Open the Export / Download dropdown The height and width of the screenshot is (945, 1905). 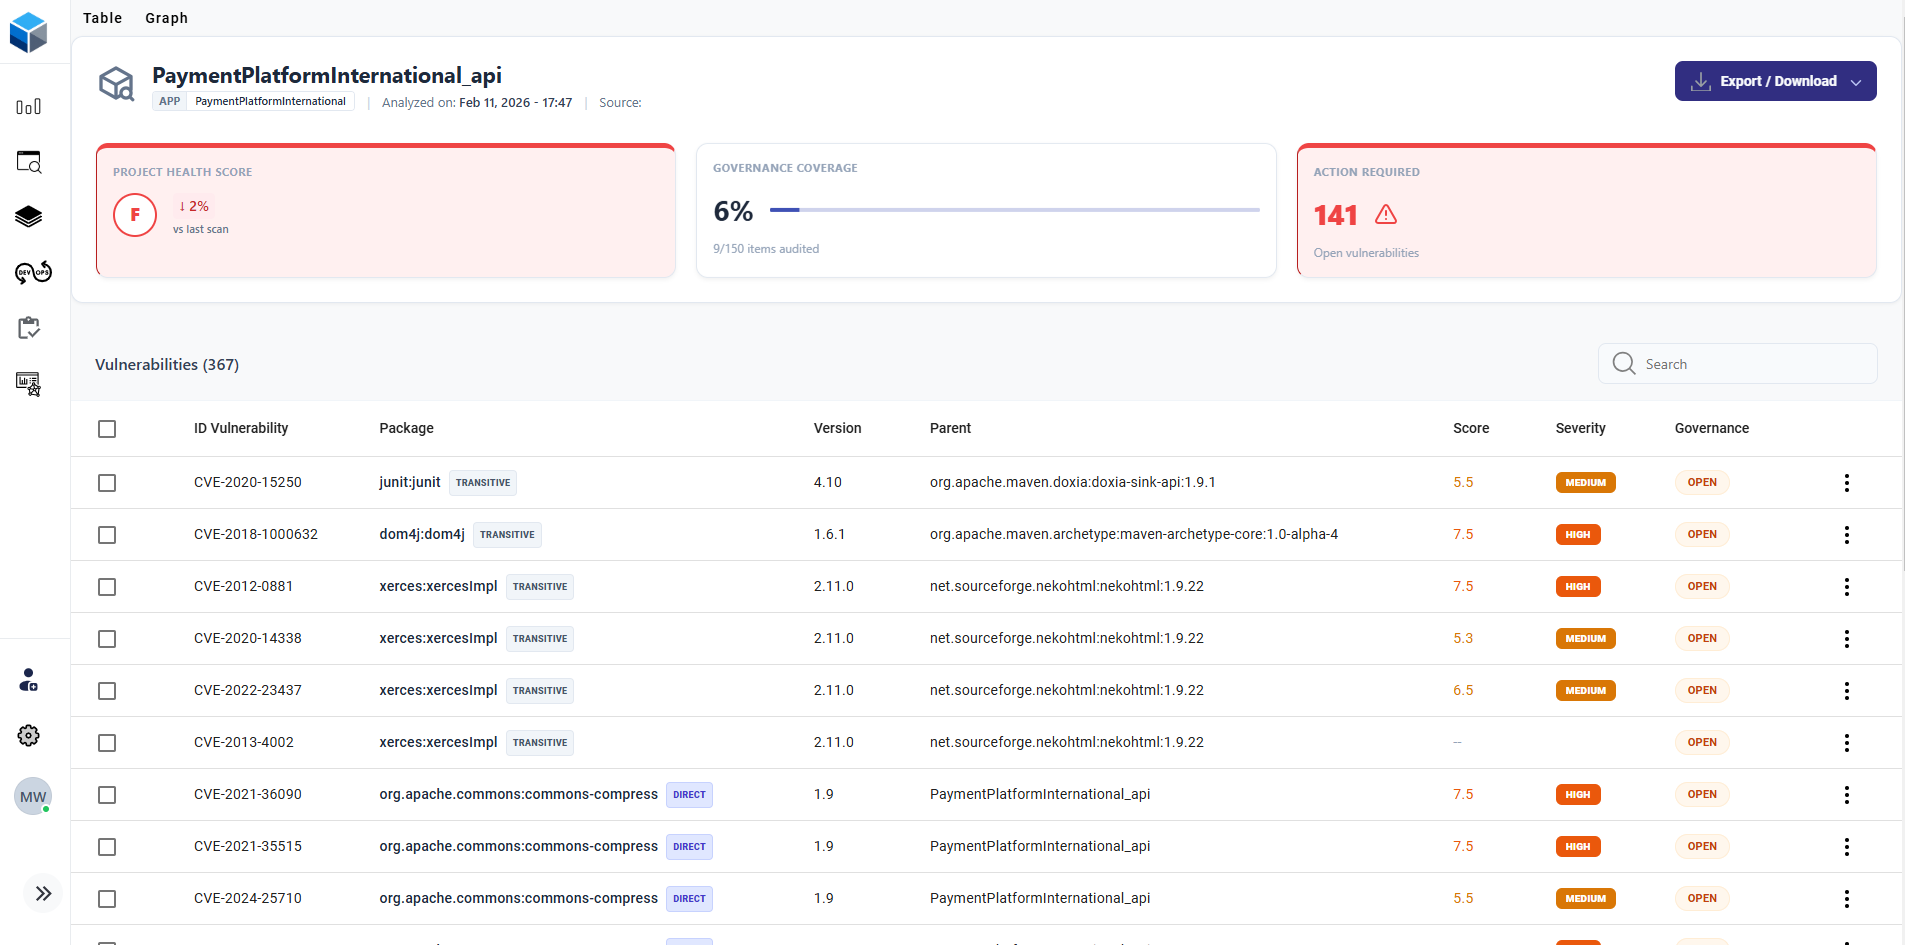coord(1775,81)
